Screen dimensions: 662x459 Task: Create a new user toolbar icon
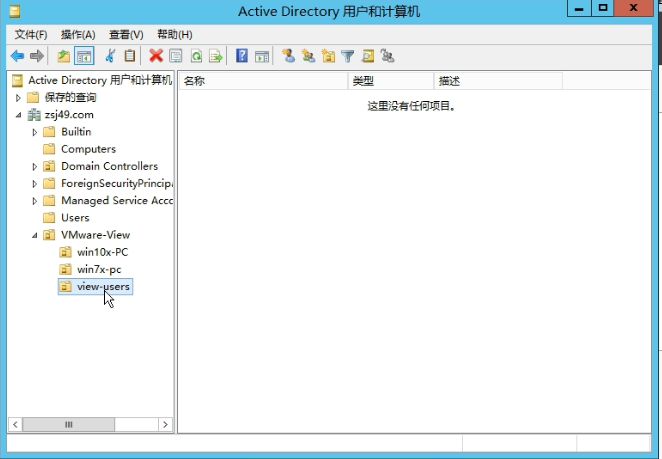click(288, 56)
